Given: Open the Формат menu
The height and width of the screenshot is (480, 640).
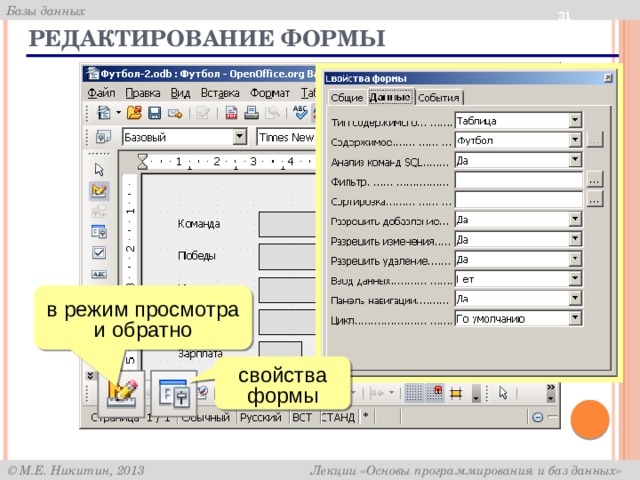Looking at the screenshot, I should point(269,93).
